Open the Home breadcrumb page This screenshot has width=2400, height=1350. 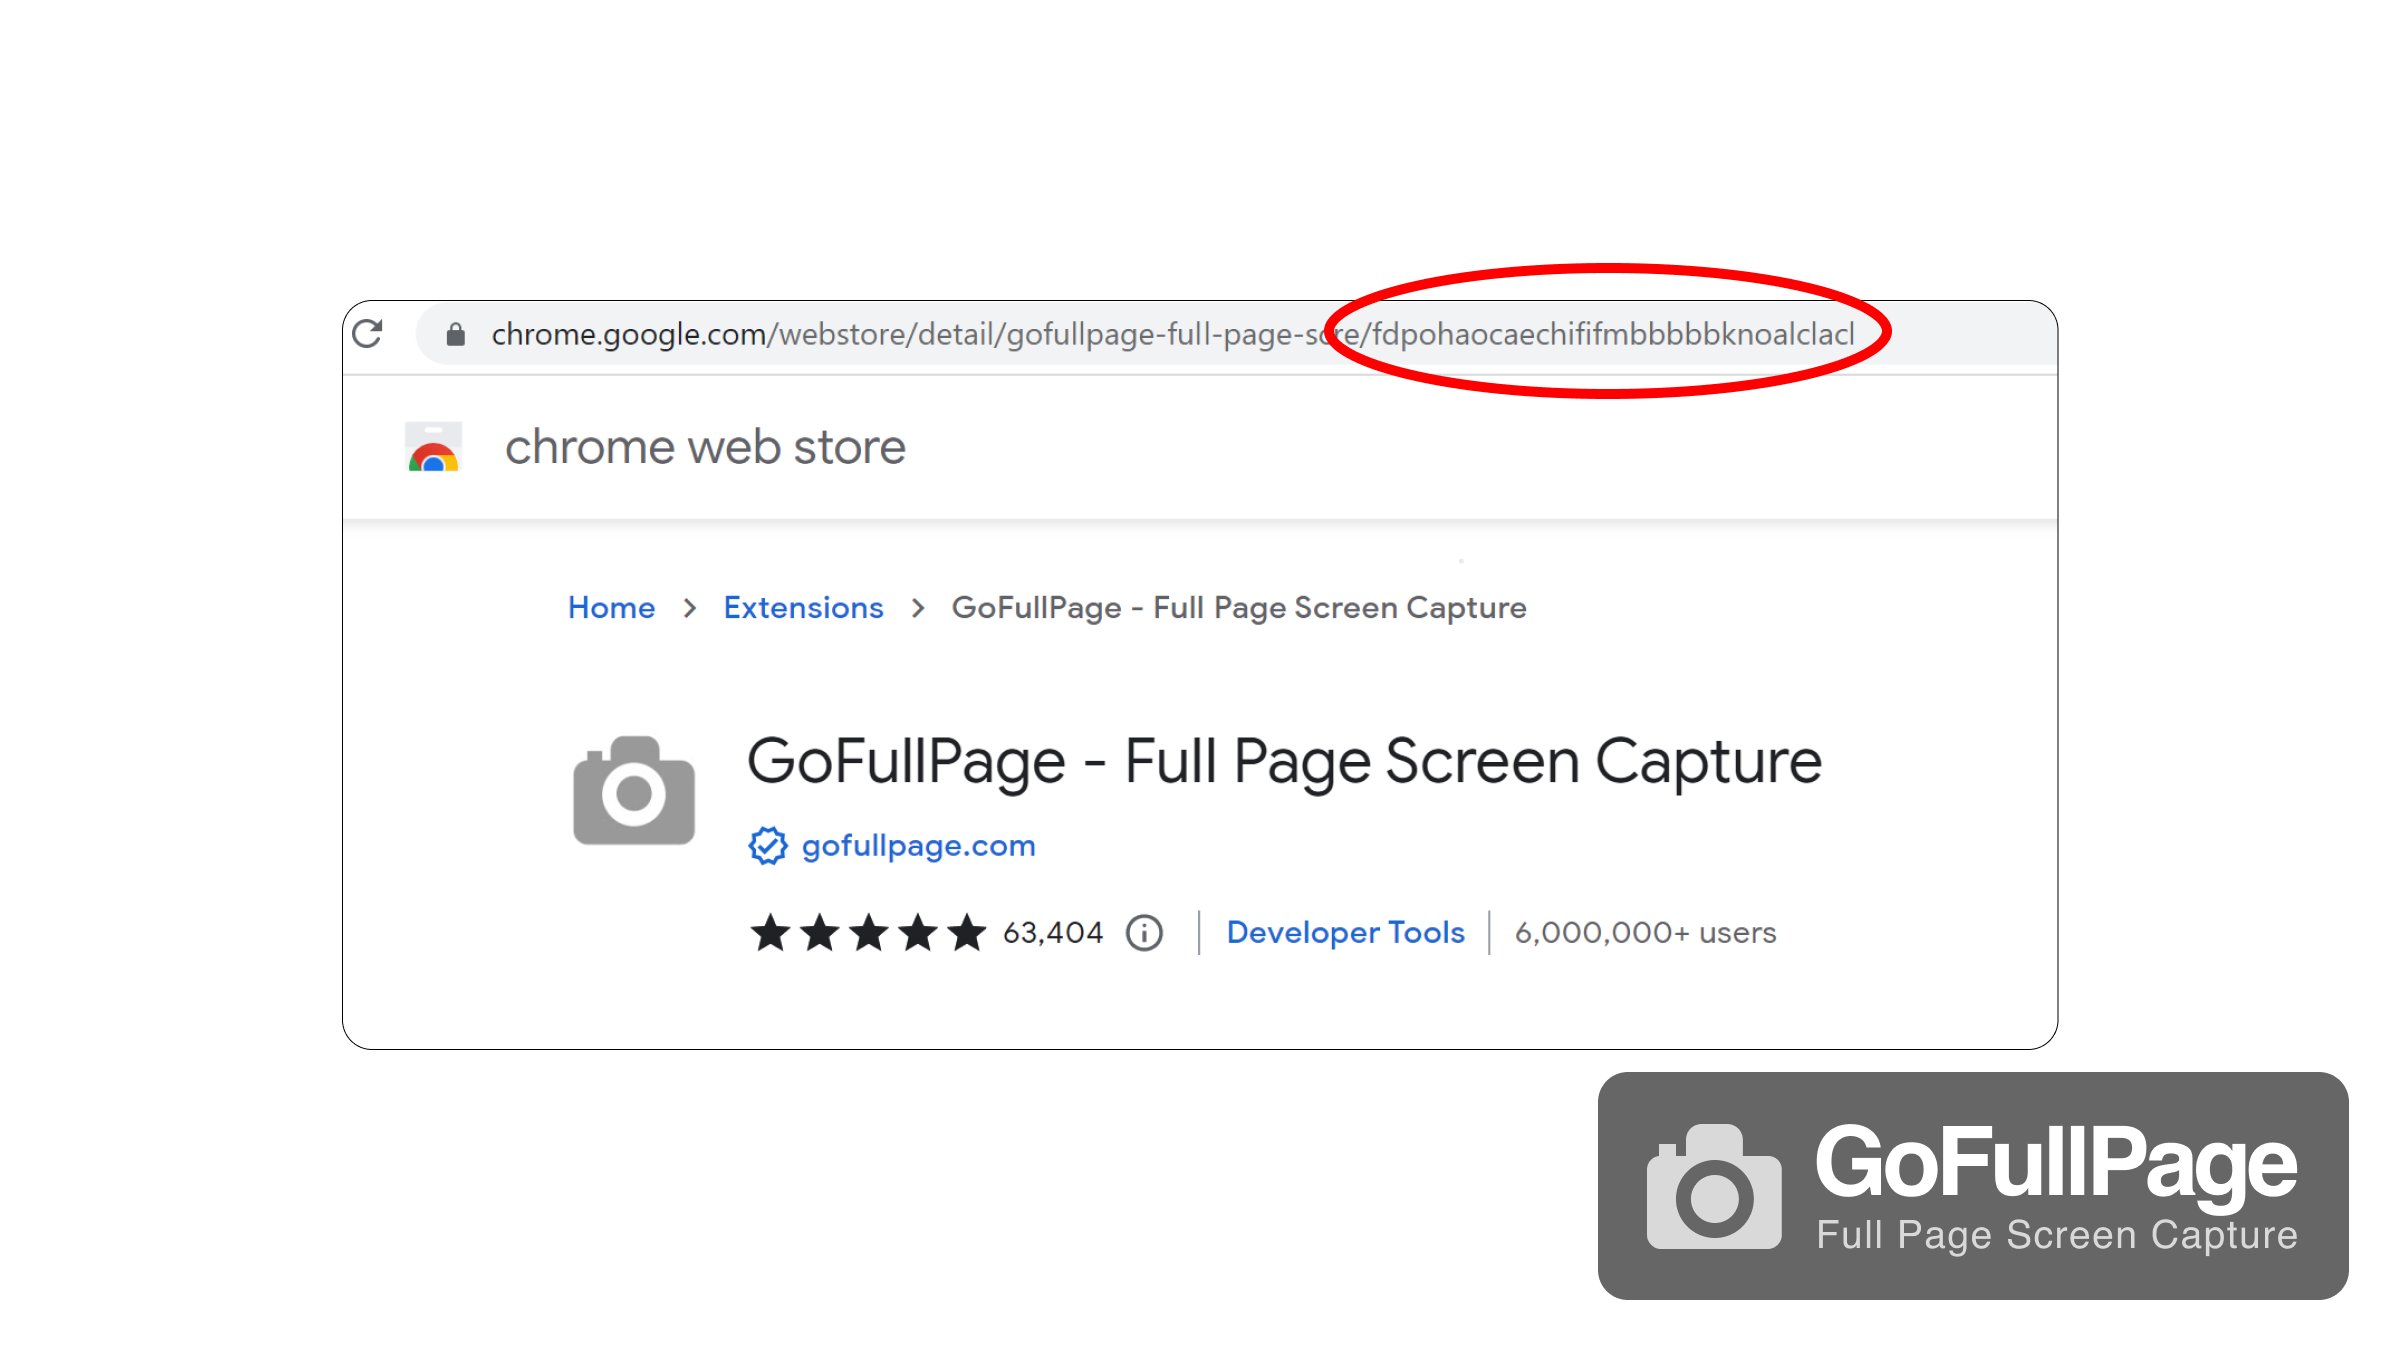pyautogui.click(x=611, y=607)
